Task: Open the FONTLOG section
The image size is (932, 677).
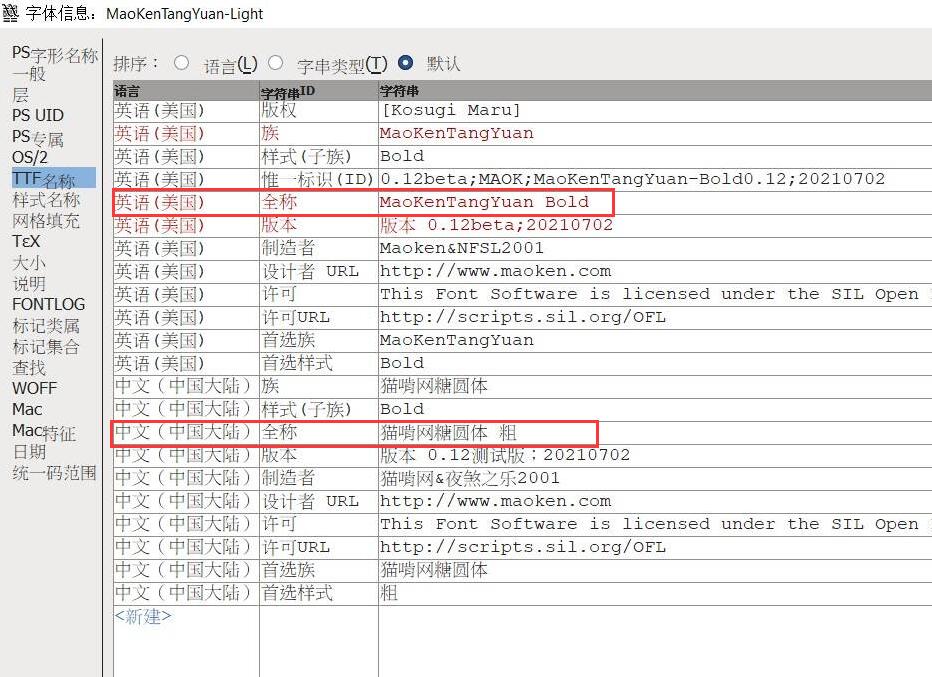Action: coord(49,304)
